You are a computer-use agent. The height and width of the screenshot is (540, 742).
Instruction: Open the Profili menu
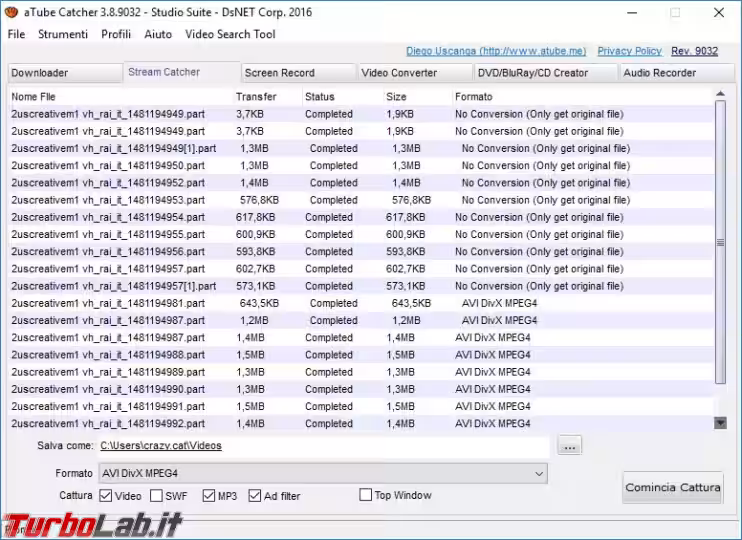click(x=116, y=34)
